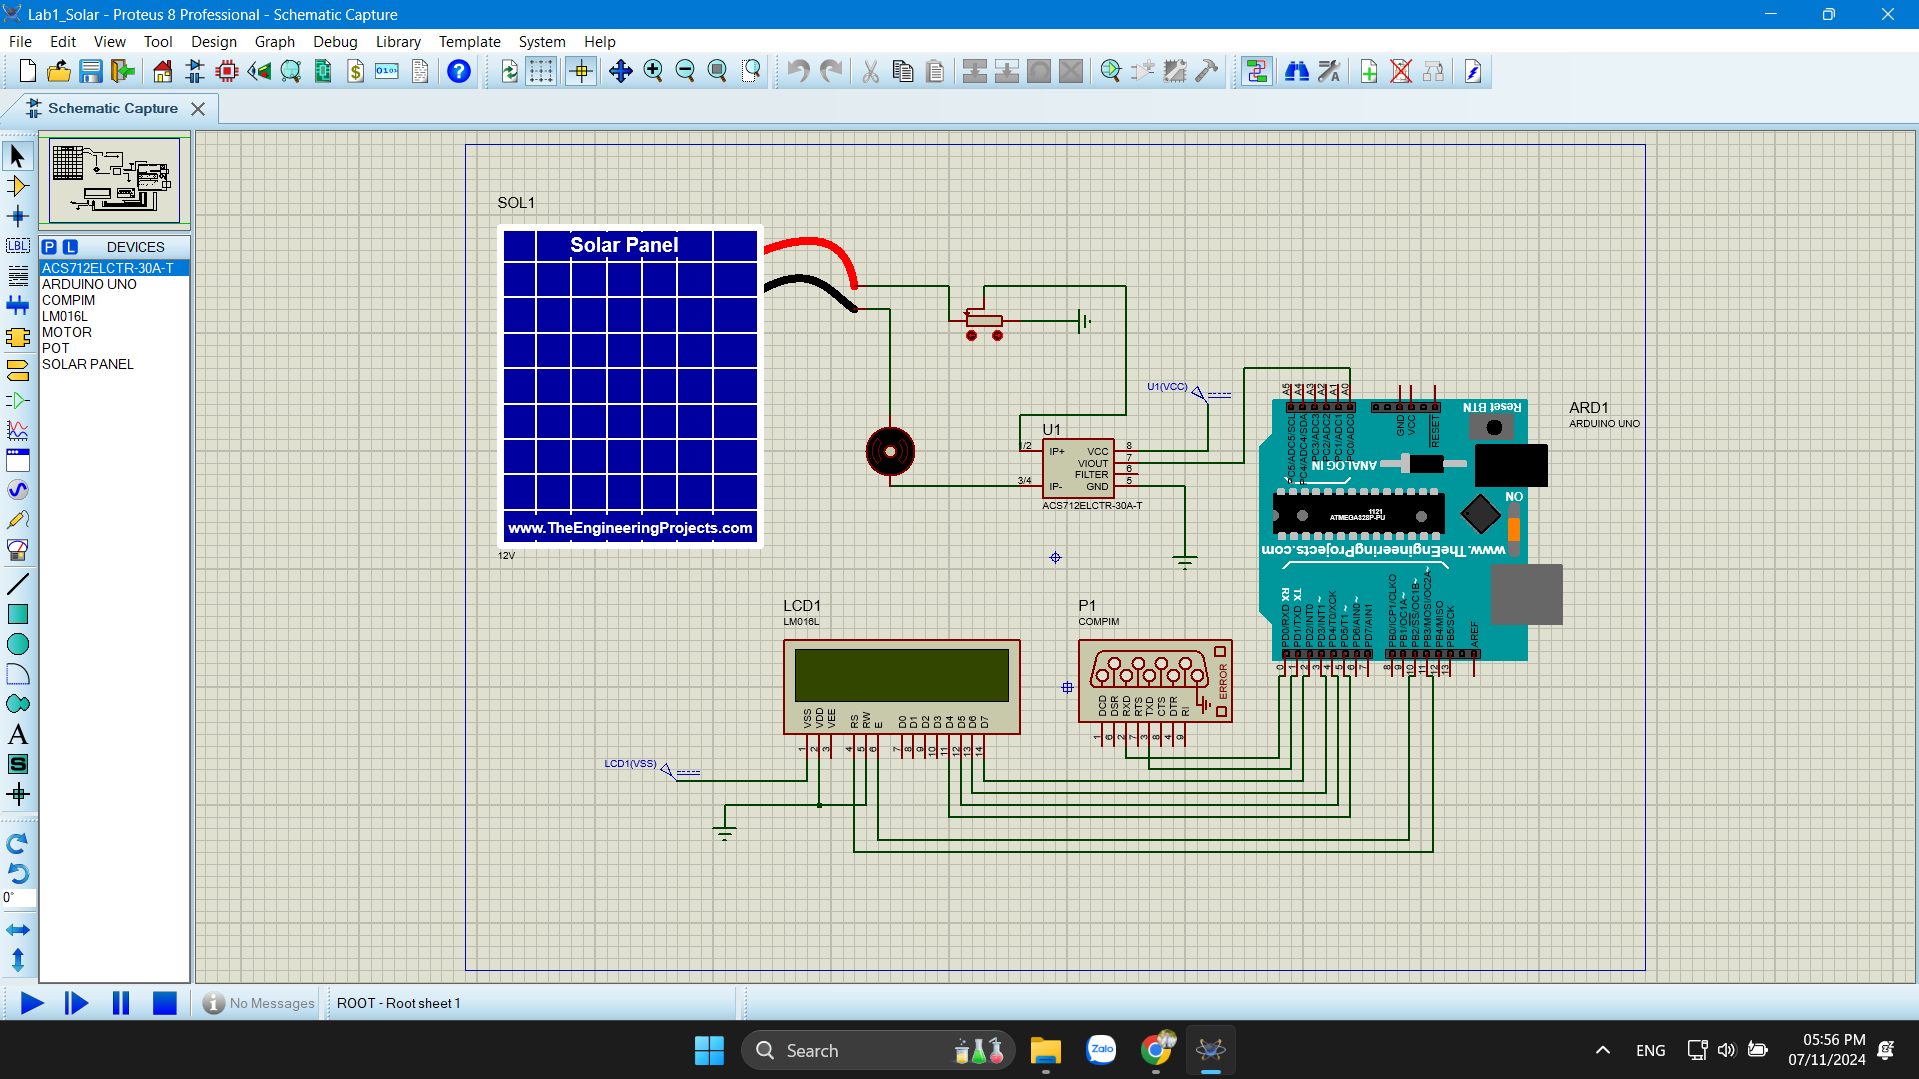The height and width of the screenshot is (1079, 1919).
Task: Select SOLAR PANEL in the devices list
Action: click(114, 364)
